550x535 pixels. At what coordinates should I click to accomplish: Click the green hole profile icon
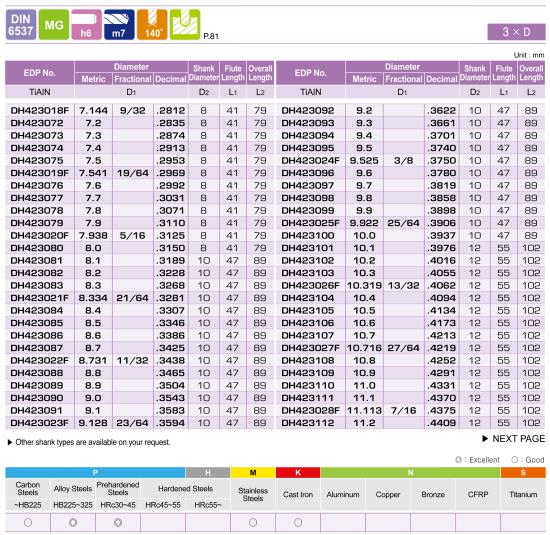[x=185, y=25]
